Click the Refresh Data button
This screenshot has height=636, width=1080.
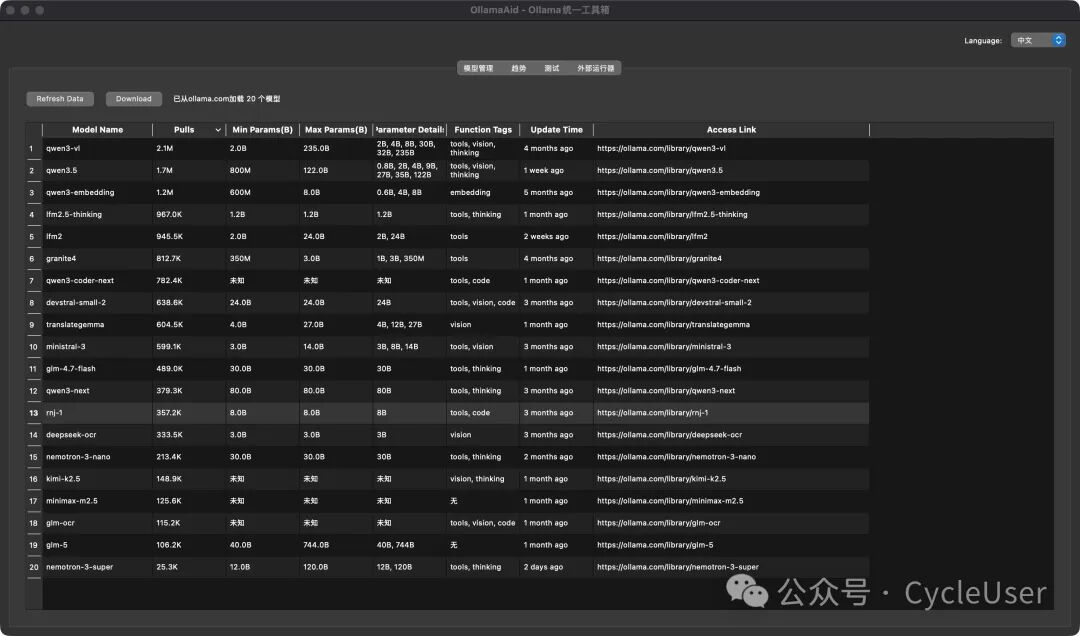pyautogui.click(x=60, y=99)
